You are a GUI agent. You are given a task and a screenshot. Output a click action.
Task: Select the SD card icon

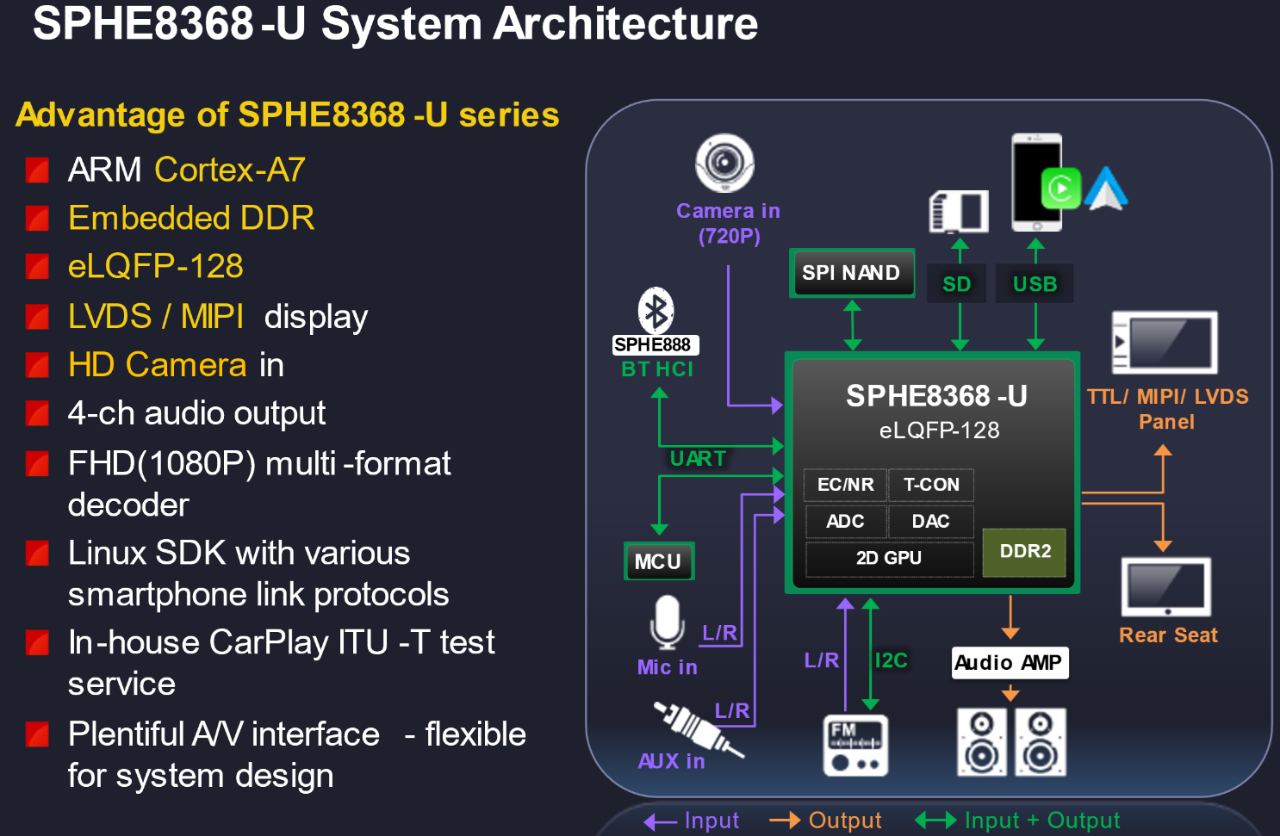tap(959, 212)
